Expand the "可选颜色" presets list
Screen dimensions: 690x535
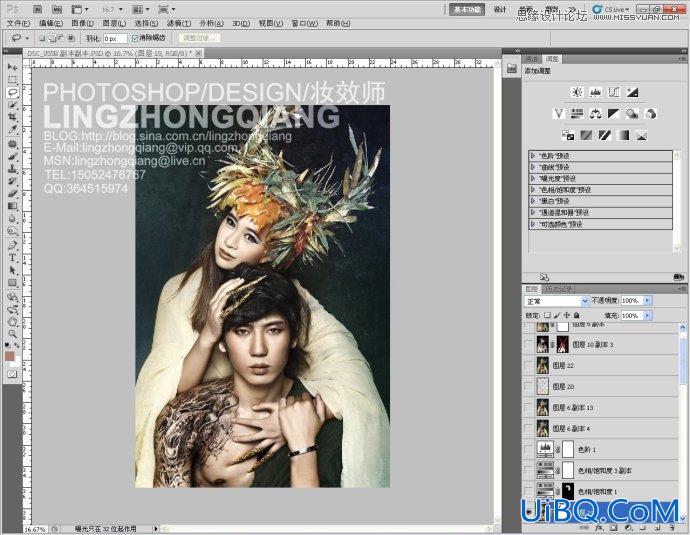tap(533, 224)
